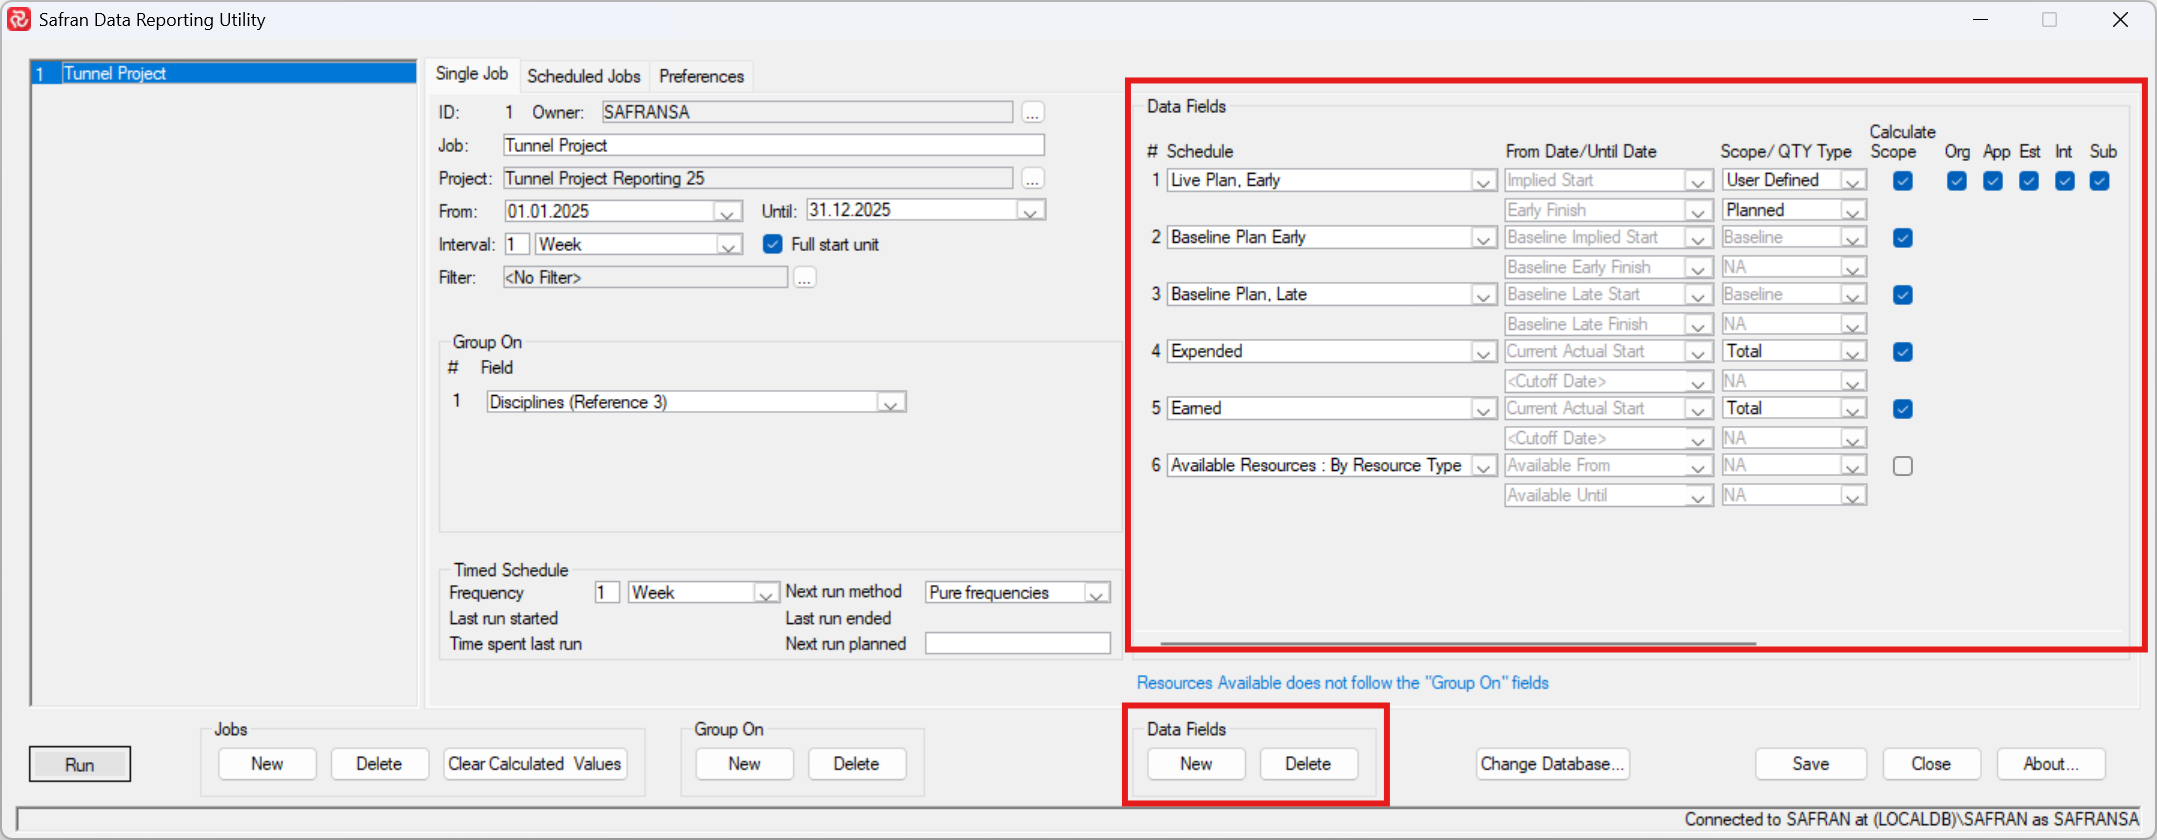2157x840 pixels.
Task: Toggle the Sub checkbox in row 1
Action: tap(2100, 181)
